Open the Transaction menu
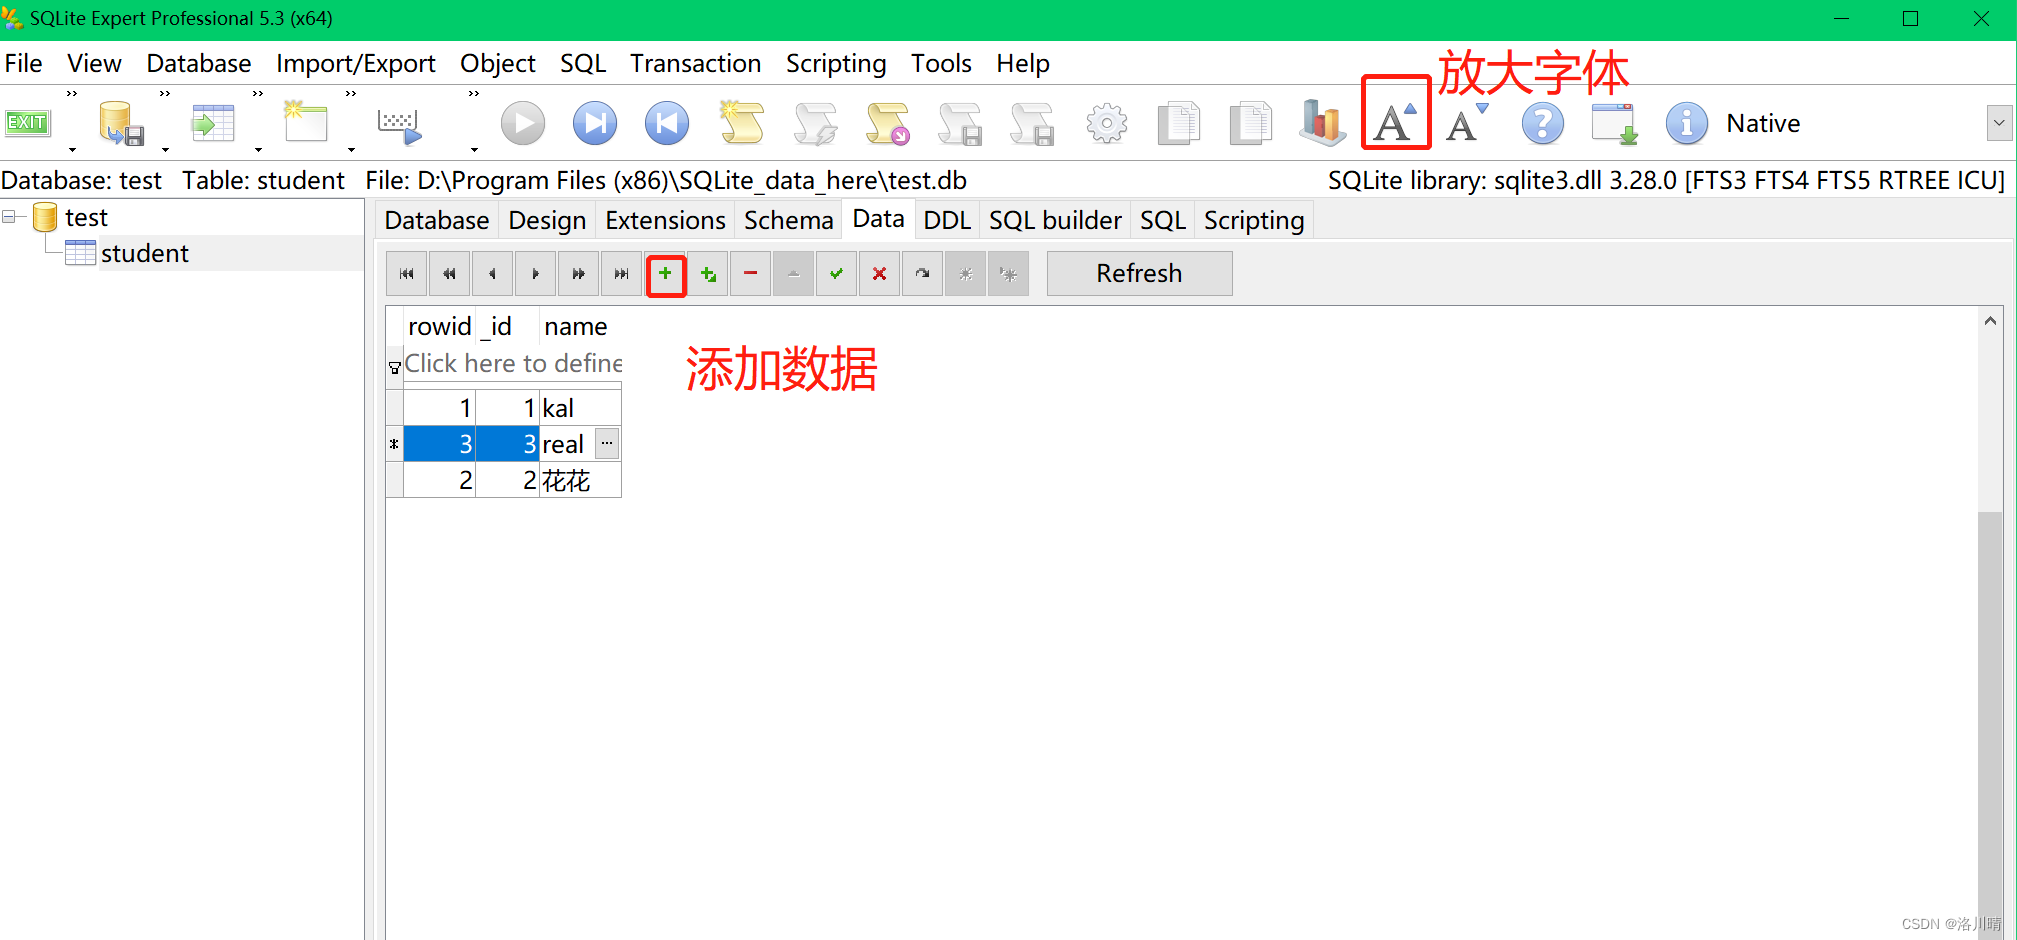Screen dimensions: 2017x940 point(696,63)
